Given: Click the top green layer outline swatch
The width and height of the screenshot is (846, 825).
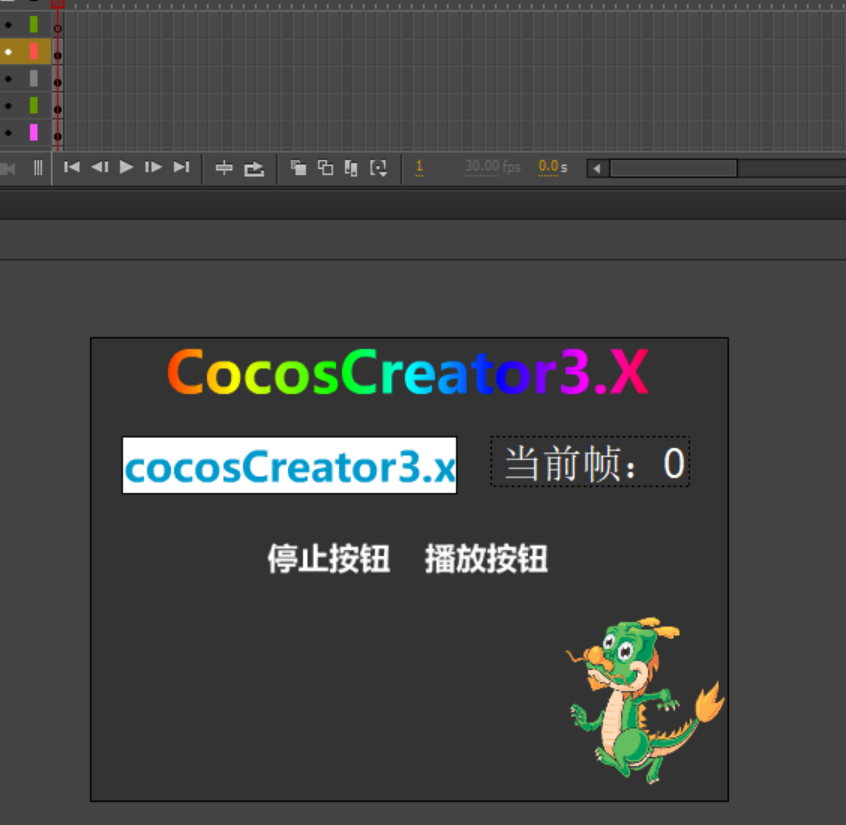Looking at the screenshot, I should pos(33,24).
